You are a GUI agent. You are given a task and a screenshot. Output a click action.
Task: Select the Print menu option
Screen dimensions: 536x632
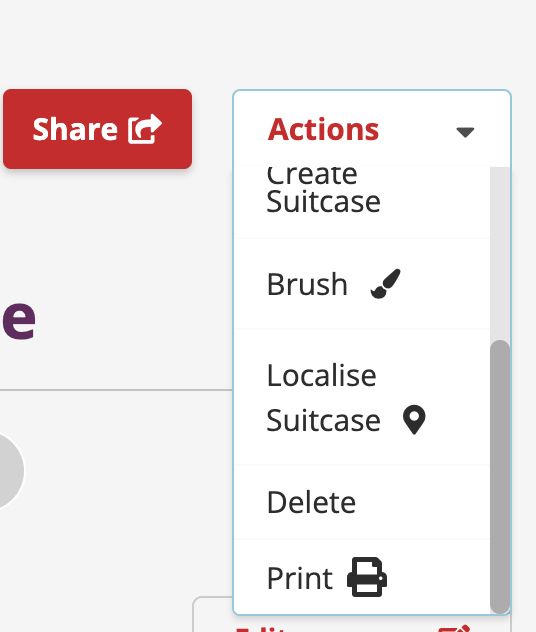362,577
